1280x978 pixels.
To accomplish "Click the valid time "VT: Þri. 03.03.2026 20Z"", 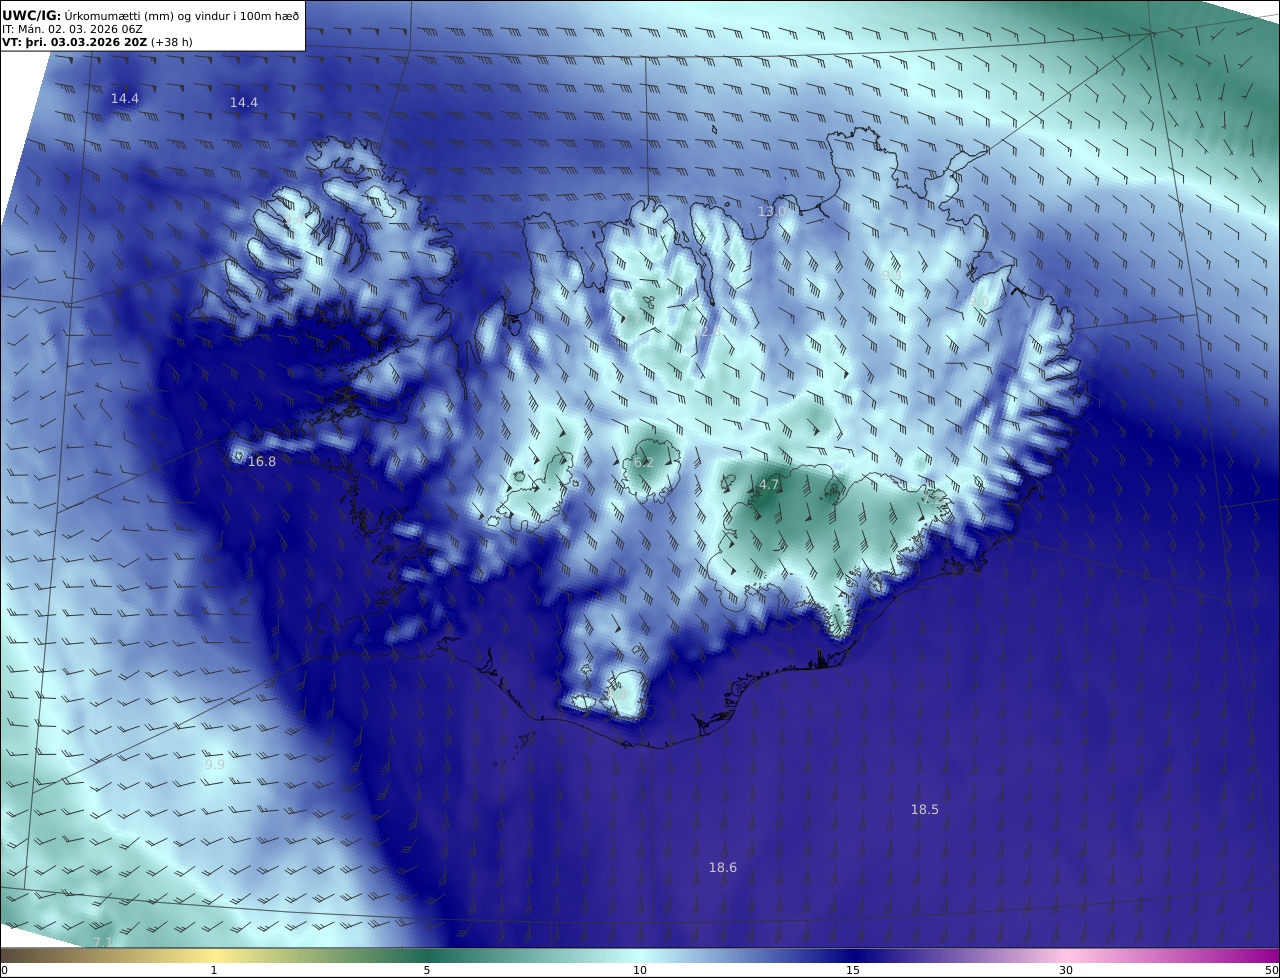I will 75,43.
